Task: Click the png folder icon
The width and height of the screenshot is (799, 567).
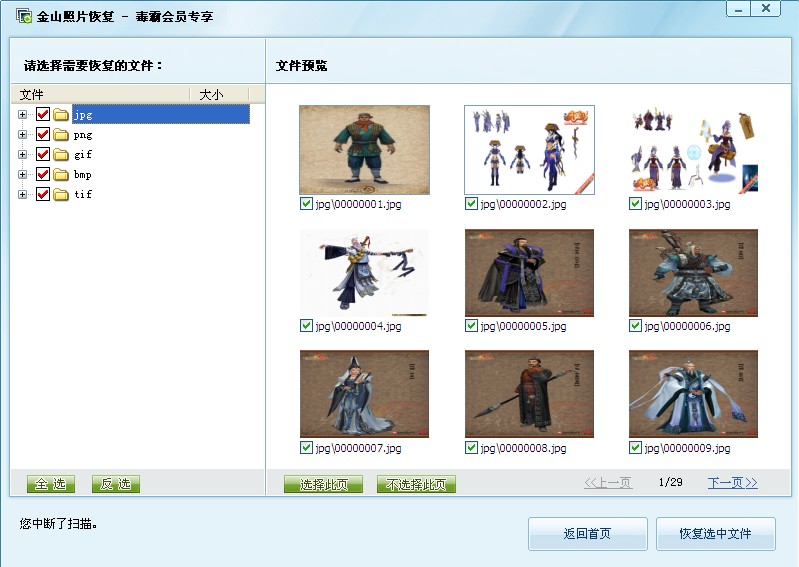Action: [x=61, y=134]
